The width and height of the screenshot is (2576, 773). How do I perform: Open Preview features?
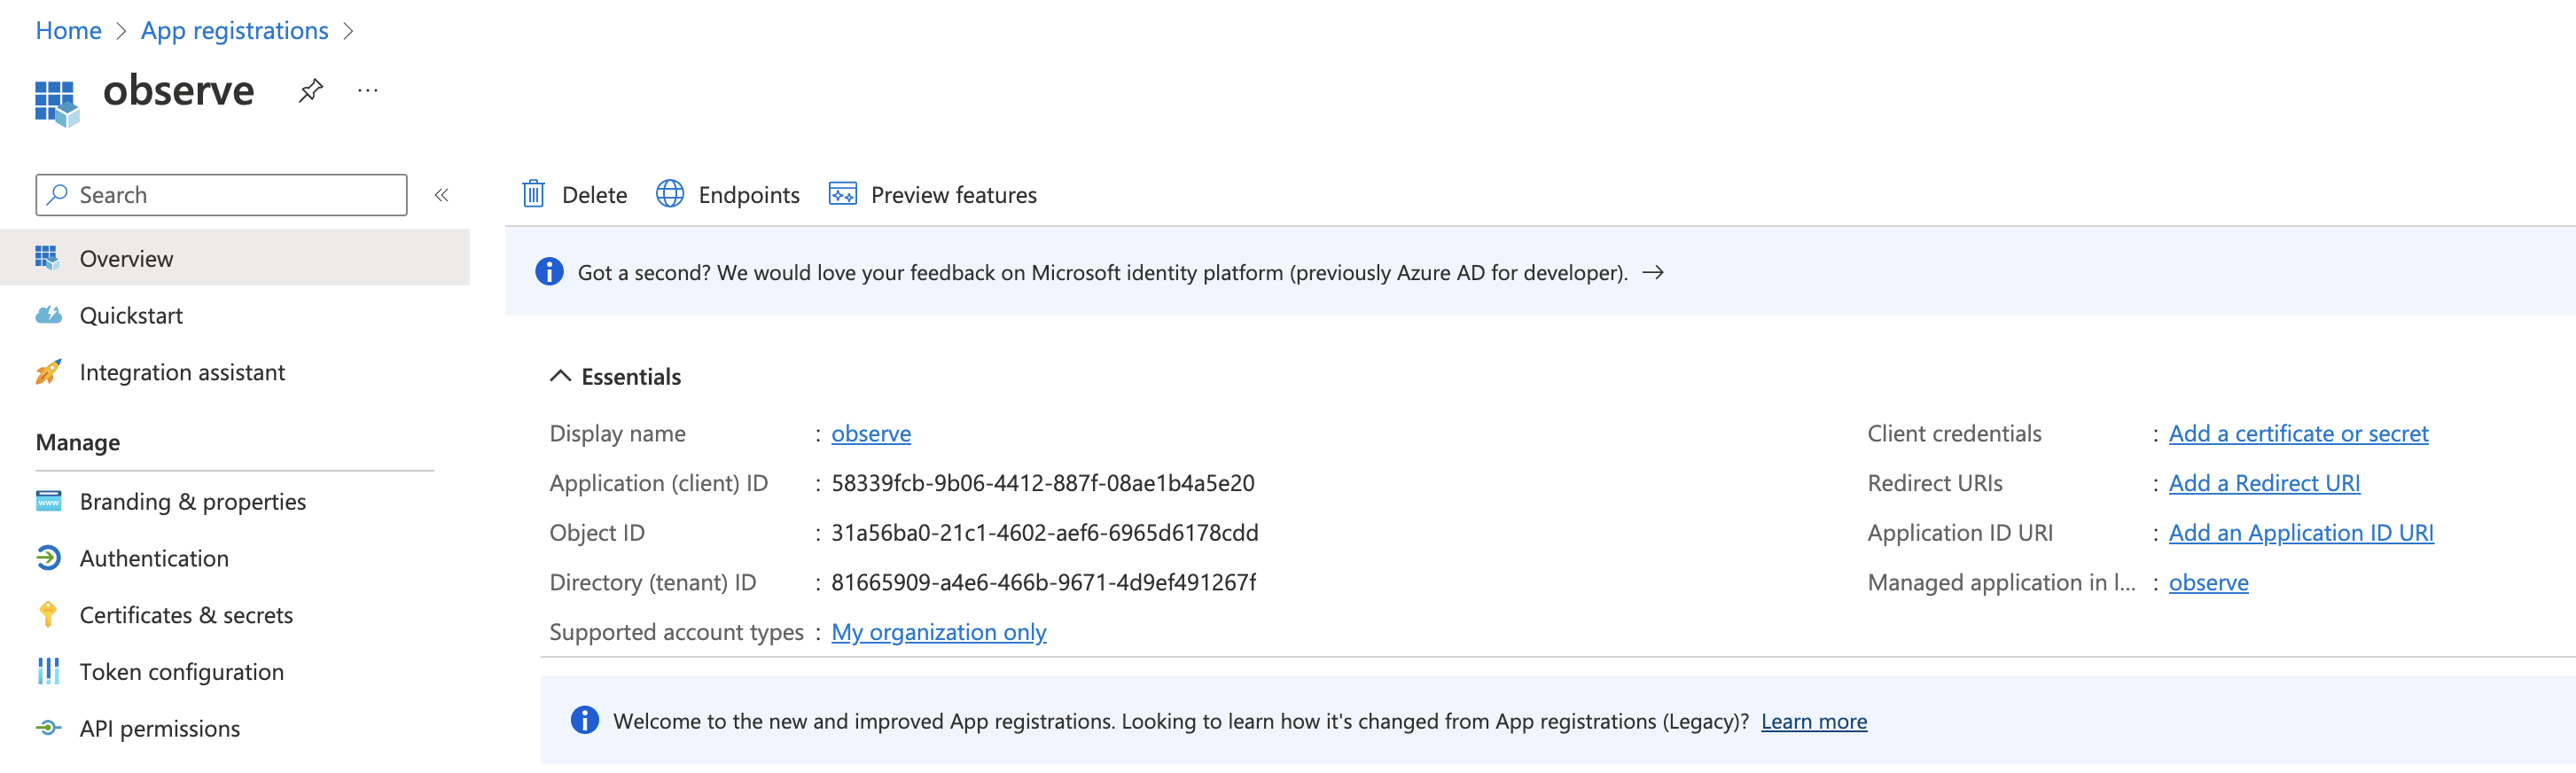[x=933, y=194]
